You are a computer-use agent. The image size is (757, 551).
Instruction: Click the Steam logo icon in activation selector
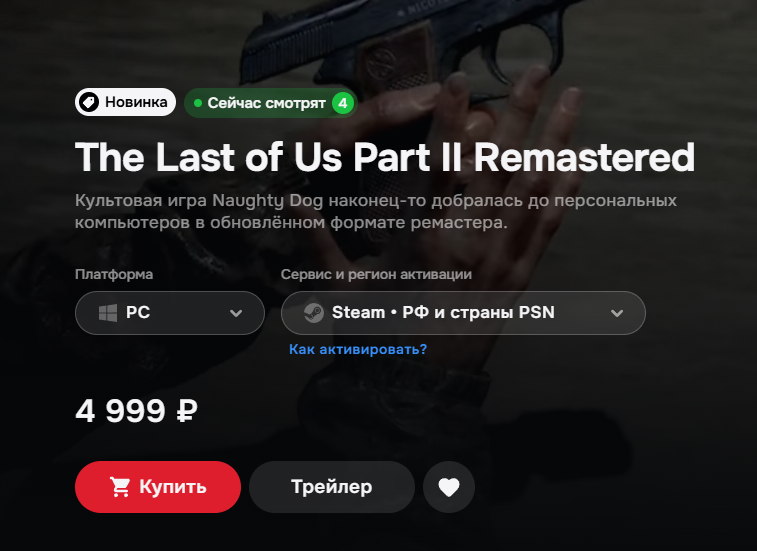pyautogui.click(x=314, y=313)
